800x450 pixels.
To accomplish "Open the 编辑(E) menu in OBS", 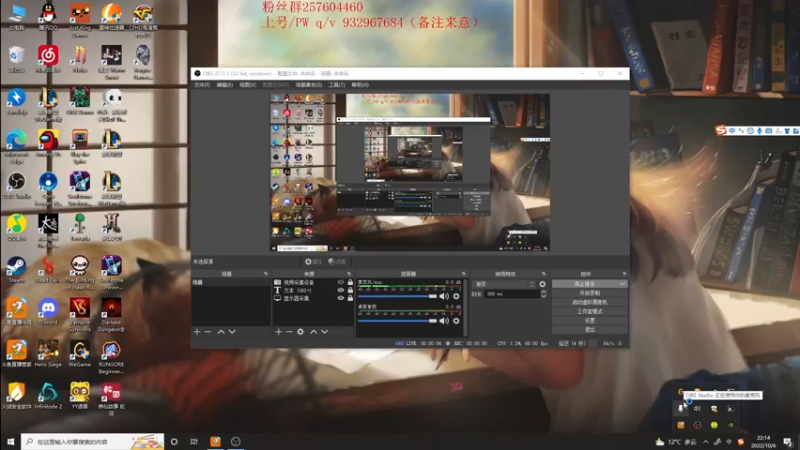I will point(224,85).
